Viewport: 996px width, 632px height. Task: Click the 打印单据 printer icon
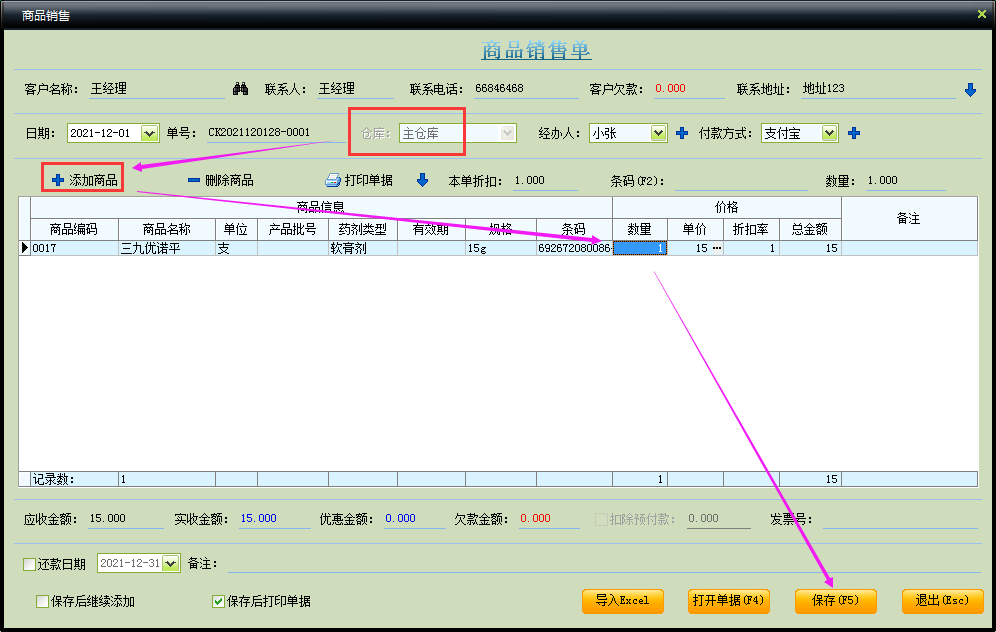333,180
